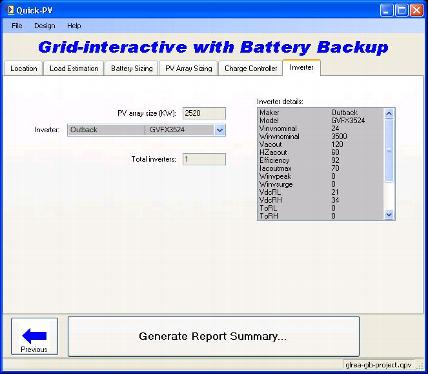Open the Inverter dropdown arrow
Image resolution: width=428 pixels, height=374 pixels.
[220, 130]
